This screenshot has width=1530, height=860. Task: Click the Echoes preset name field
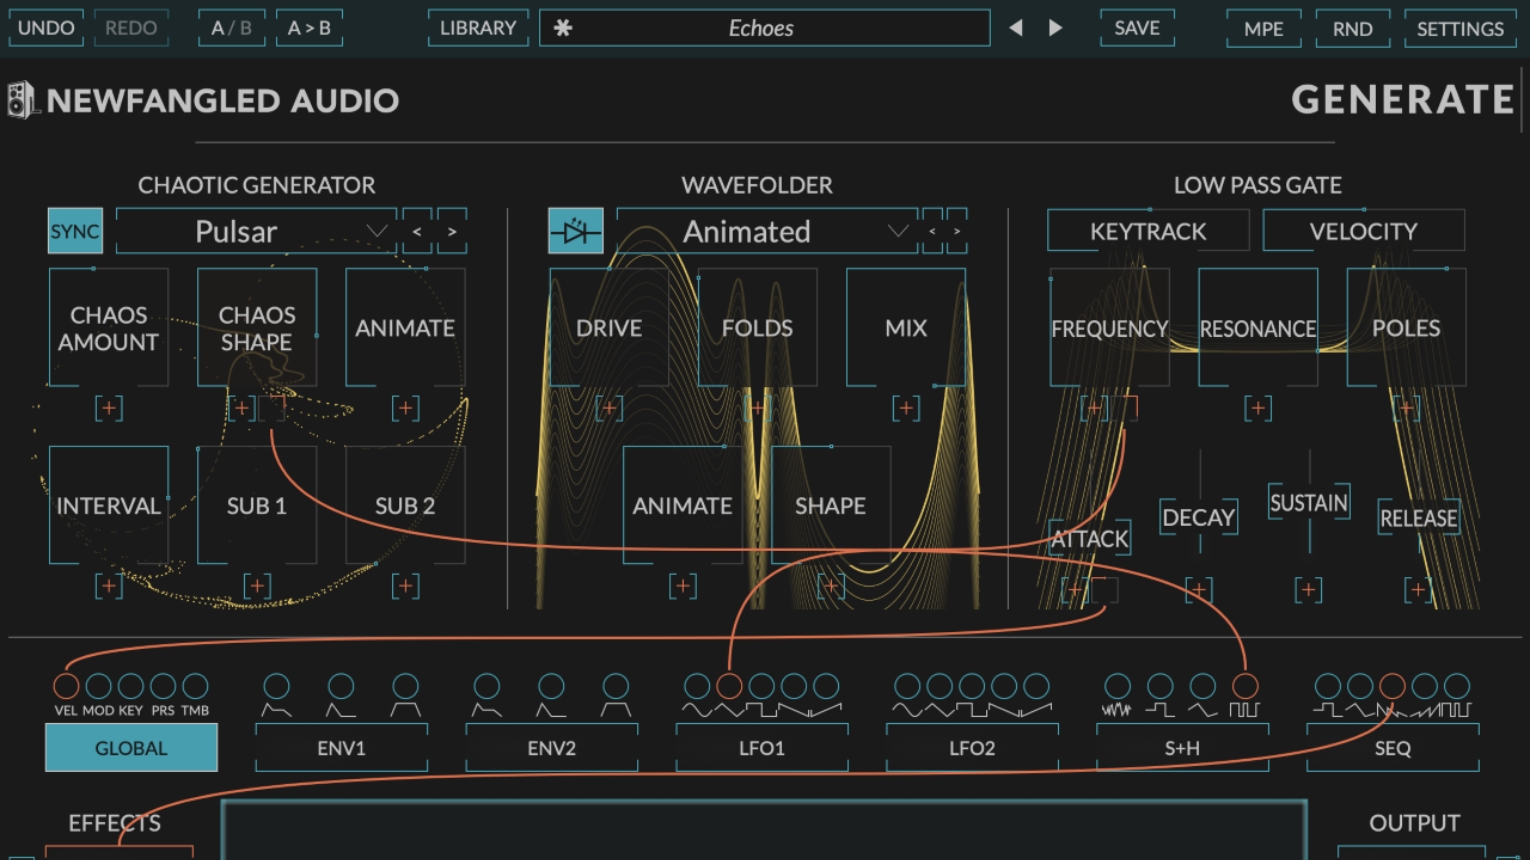click(x=764, y=28)
